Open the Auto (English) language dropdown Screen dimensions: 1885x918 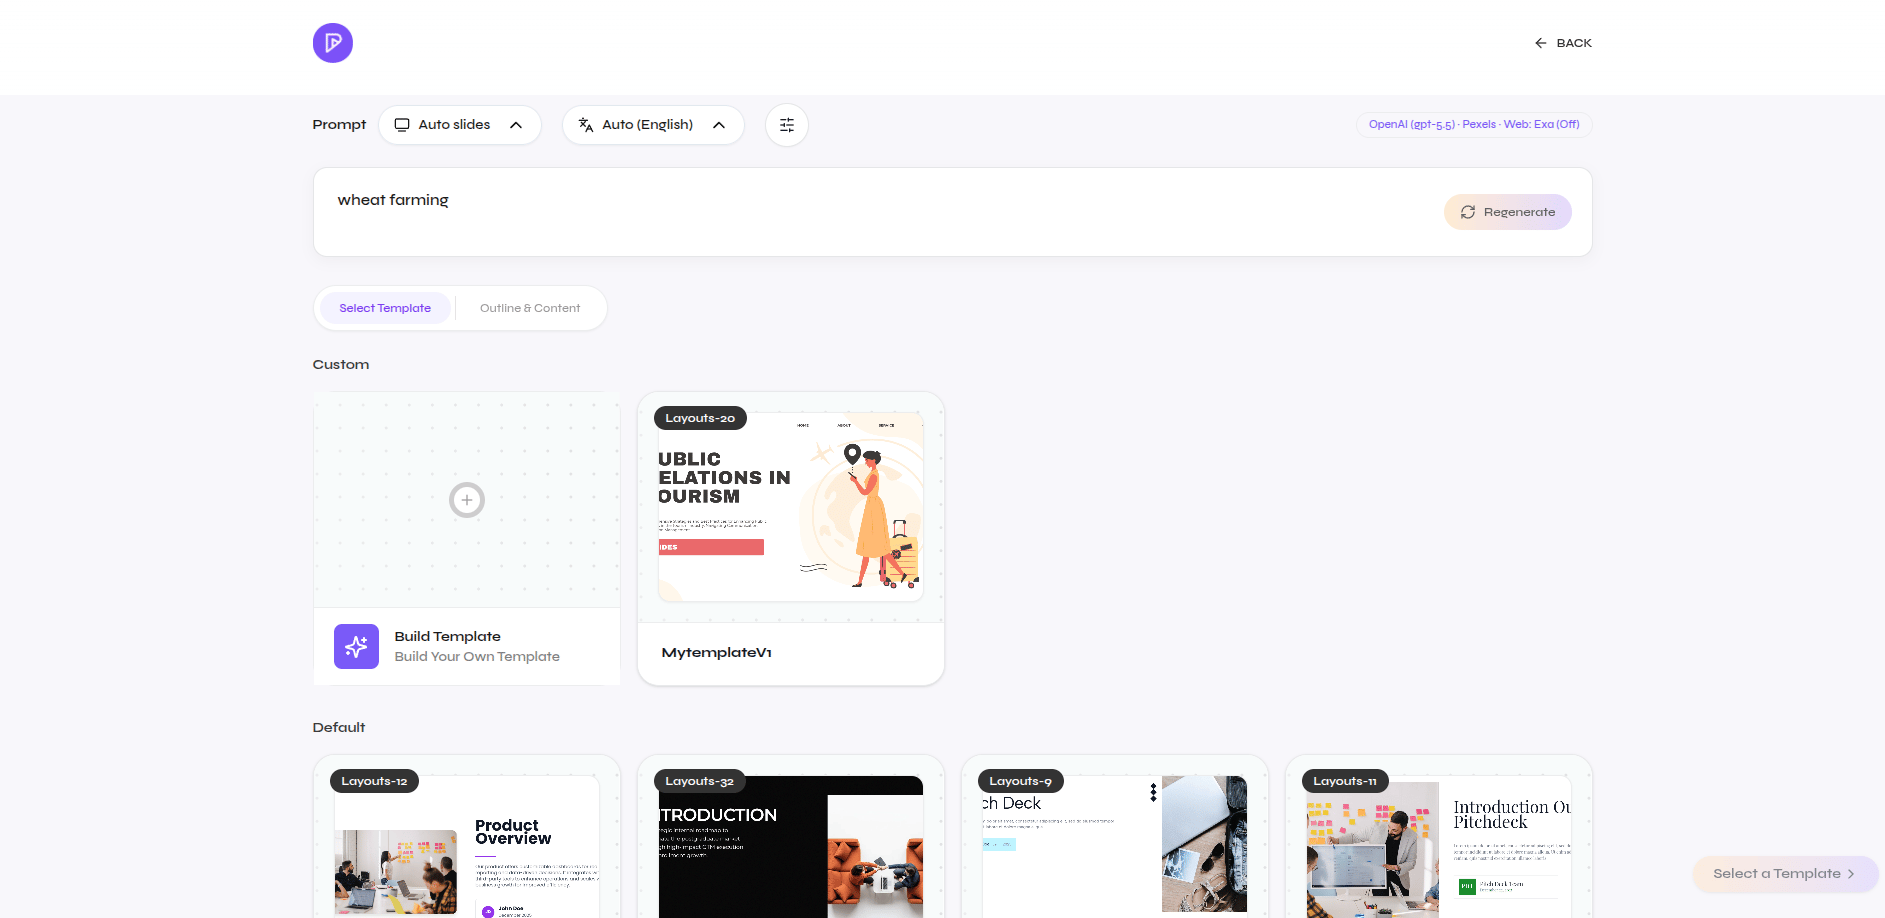point(652,125)
